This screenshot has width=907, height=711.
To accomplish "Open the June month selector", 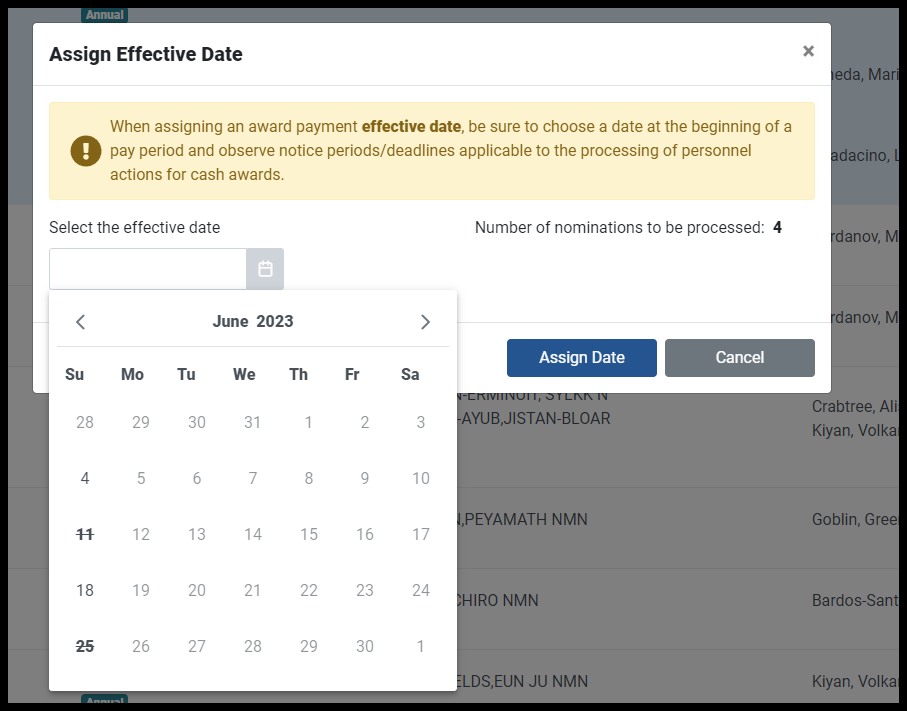I will pyautogui.click(x=230, y=322).
